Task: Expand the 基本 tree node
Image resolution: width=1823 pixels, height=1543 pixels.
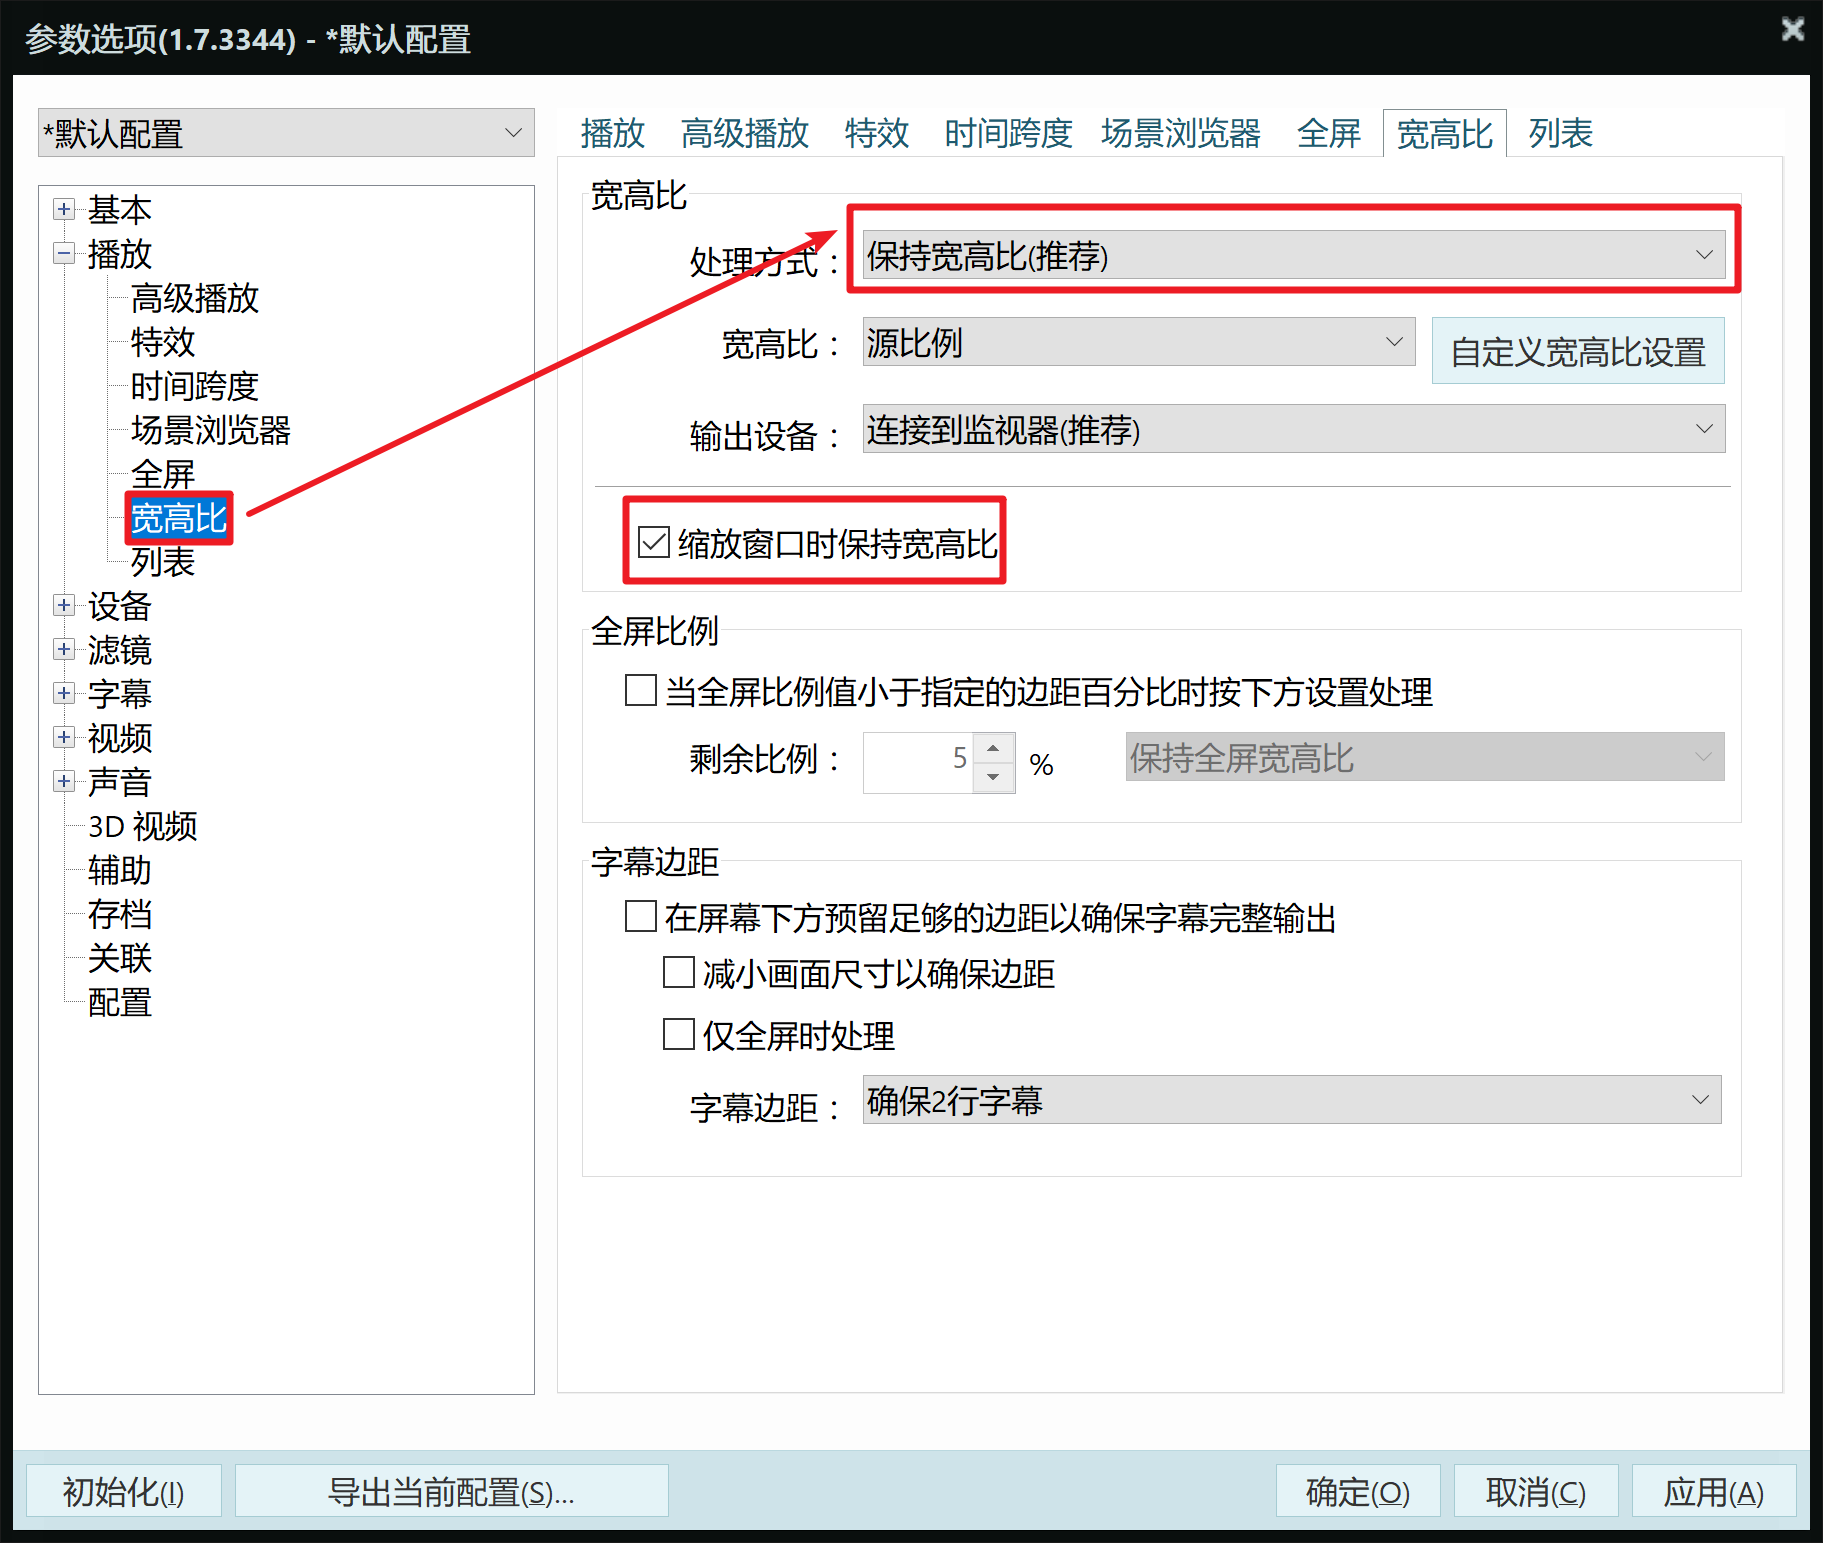Action: (x=64, y=210)
